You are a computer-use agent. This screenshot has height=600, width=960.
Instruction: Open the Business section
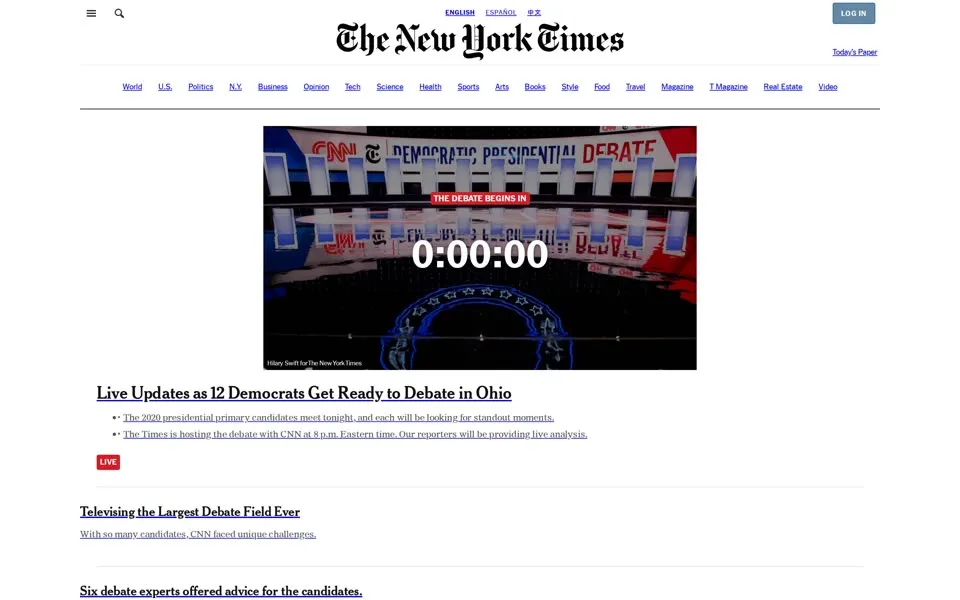click(272, 87)
